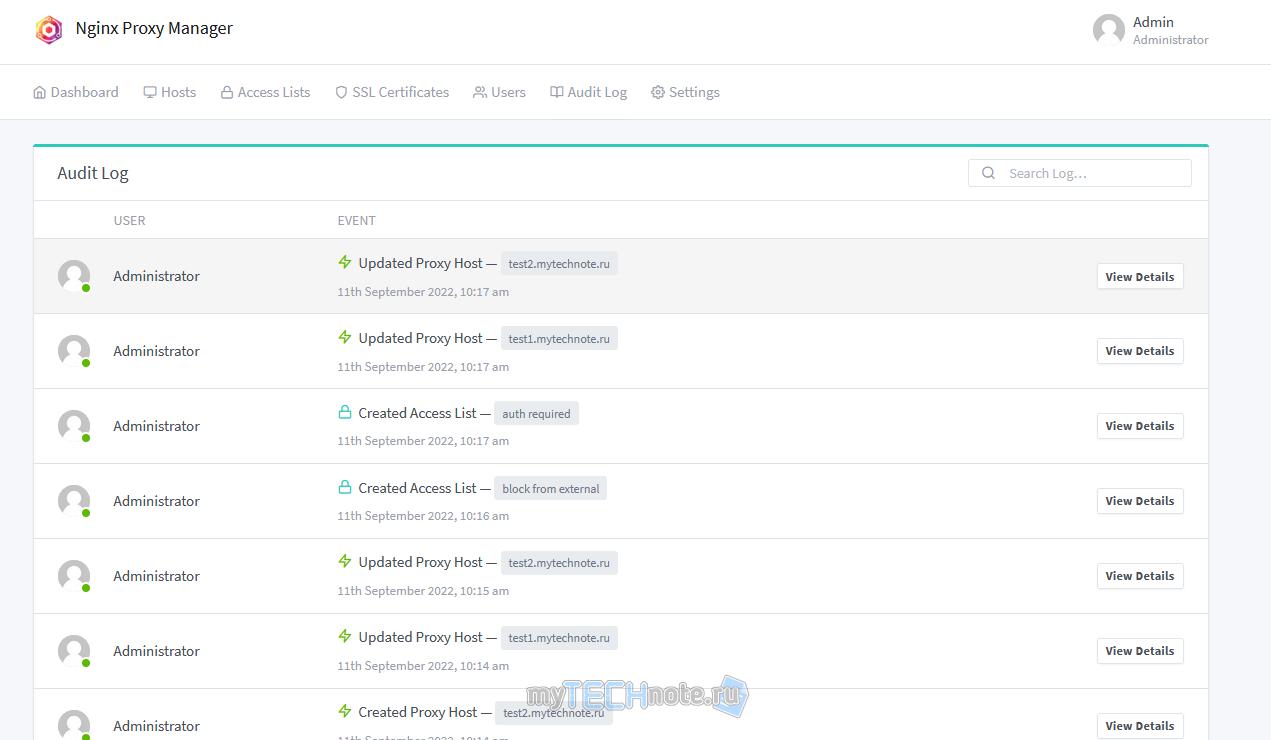This screenshot has width=1271, height=740.
Task: Click the lock icon beside auth required event
Action: (345, 412)
